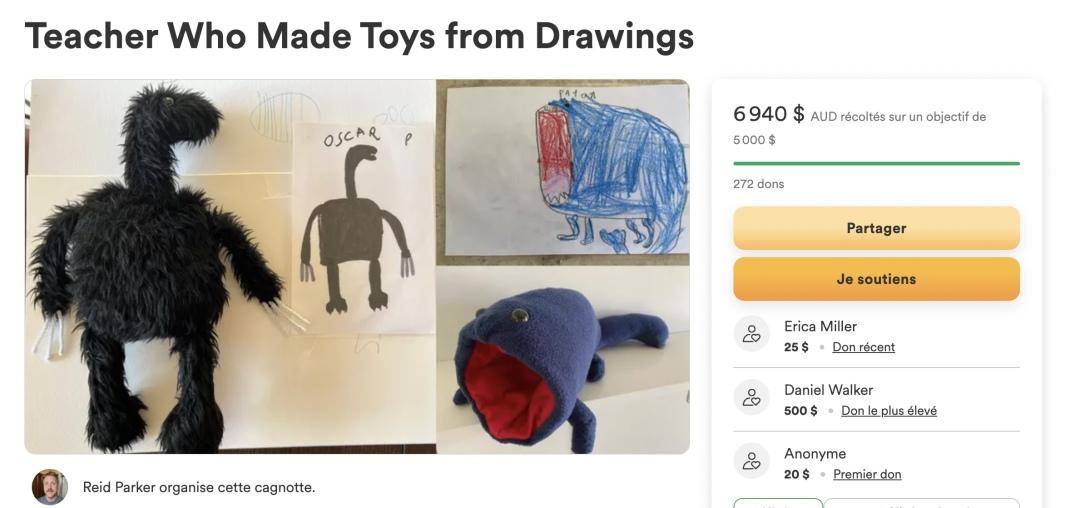This screenshot has height=508, width=1080.
Task: Click the 272 dons count
Action: point(758,184)
